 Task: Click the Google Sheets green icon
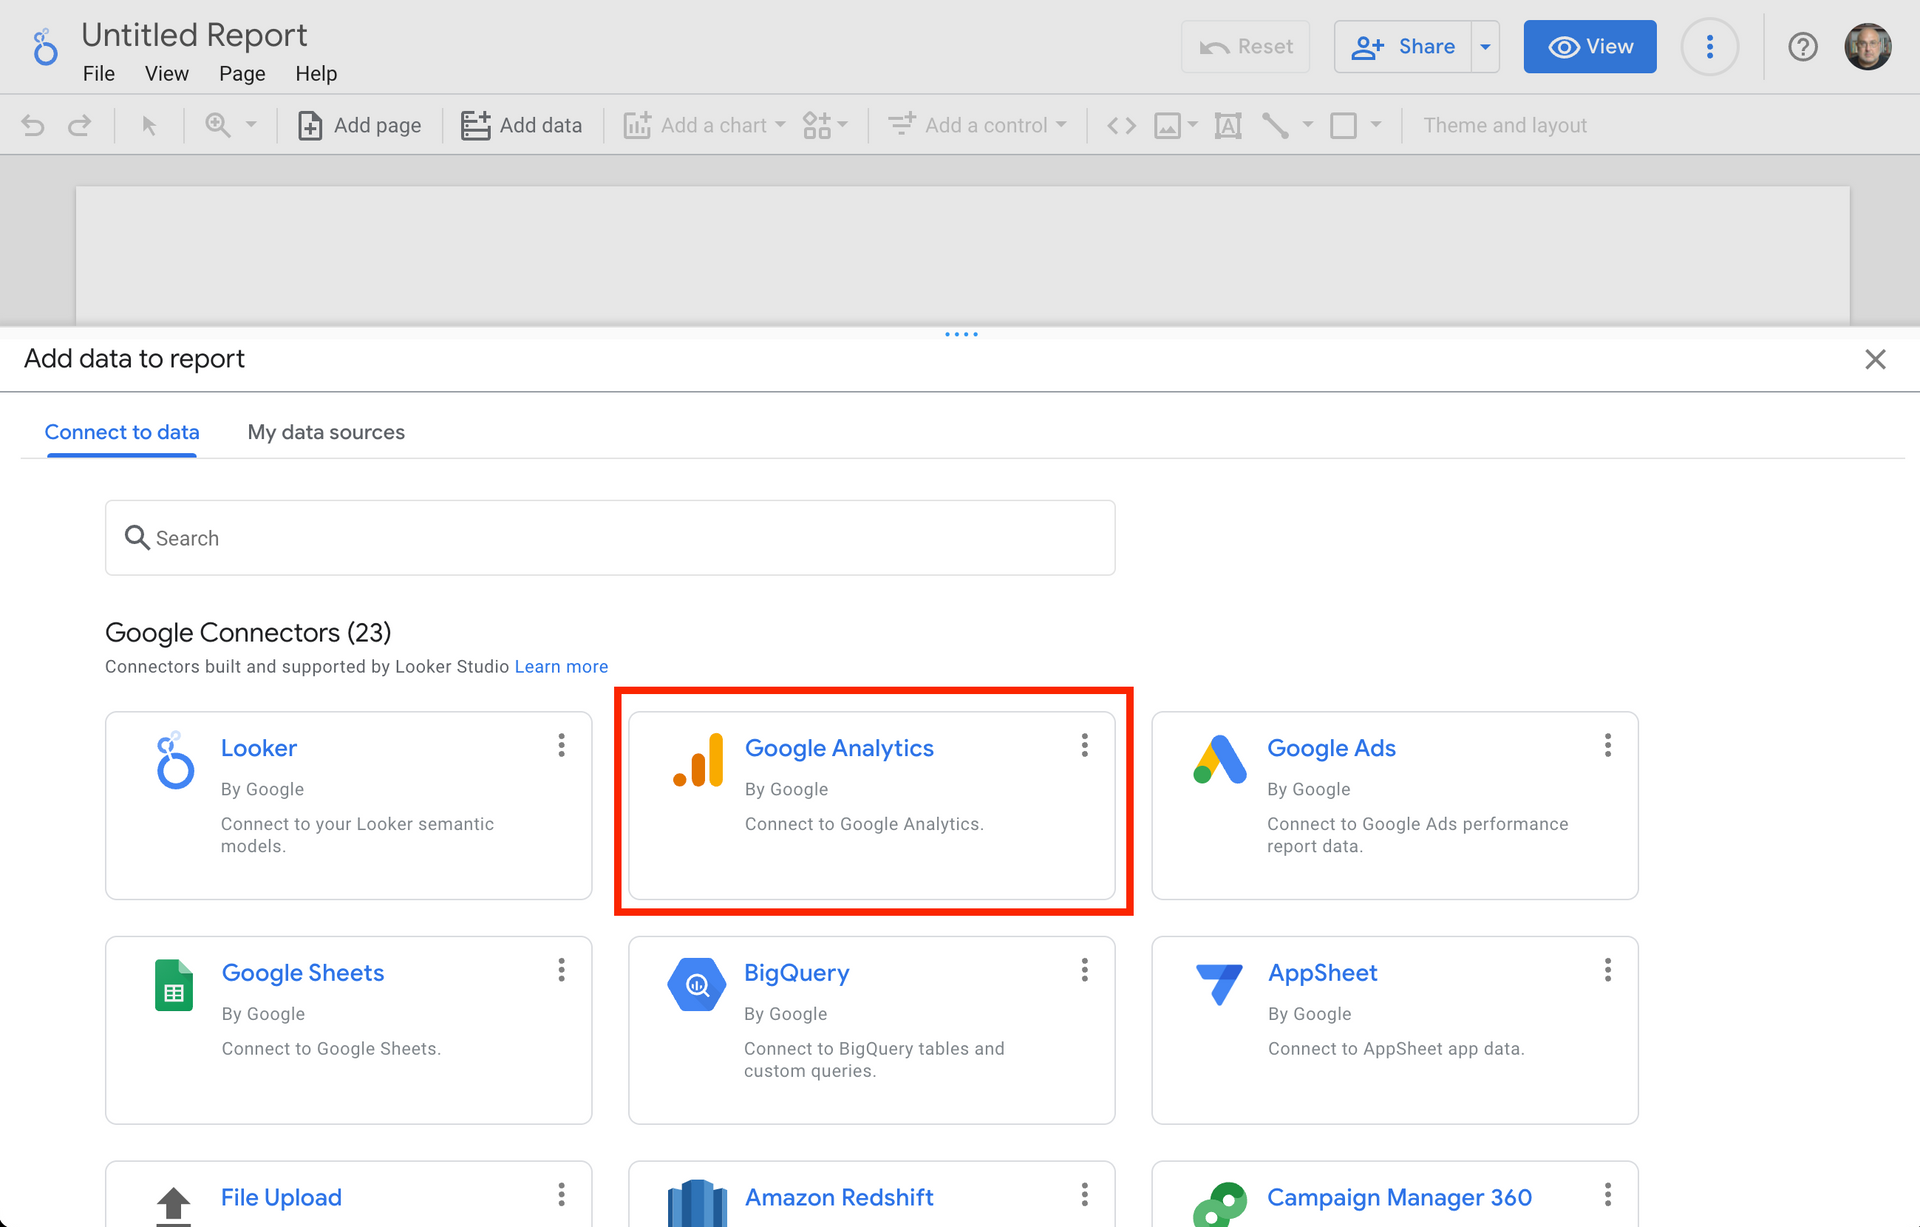click(x=174, y=985)
